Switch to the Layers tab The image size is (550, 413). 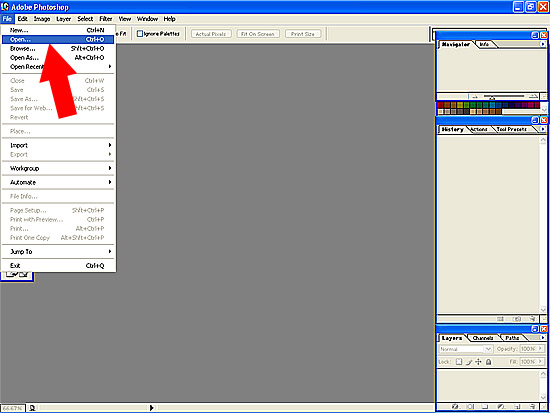pyautogui.click(x=452, y=338)
